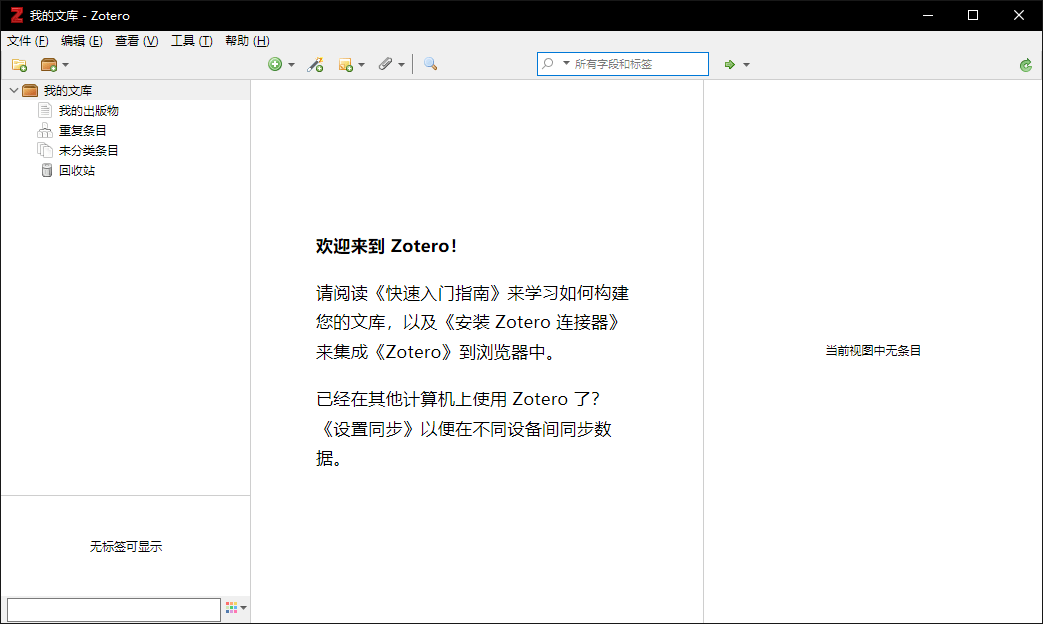Open the 文件 menu

coord(27,41)
